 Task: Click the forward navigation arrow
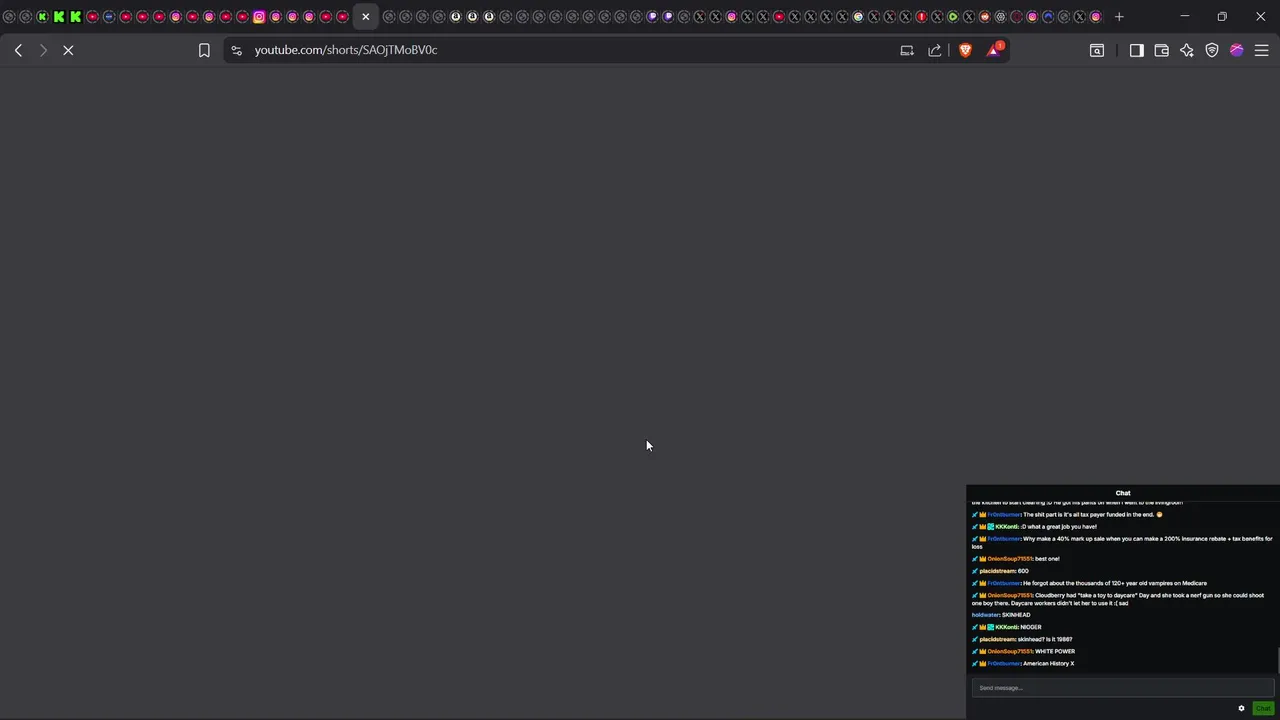tap(43, 50)
